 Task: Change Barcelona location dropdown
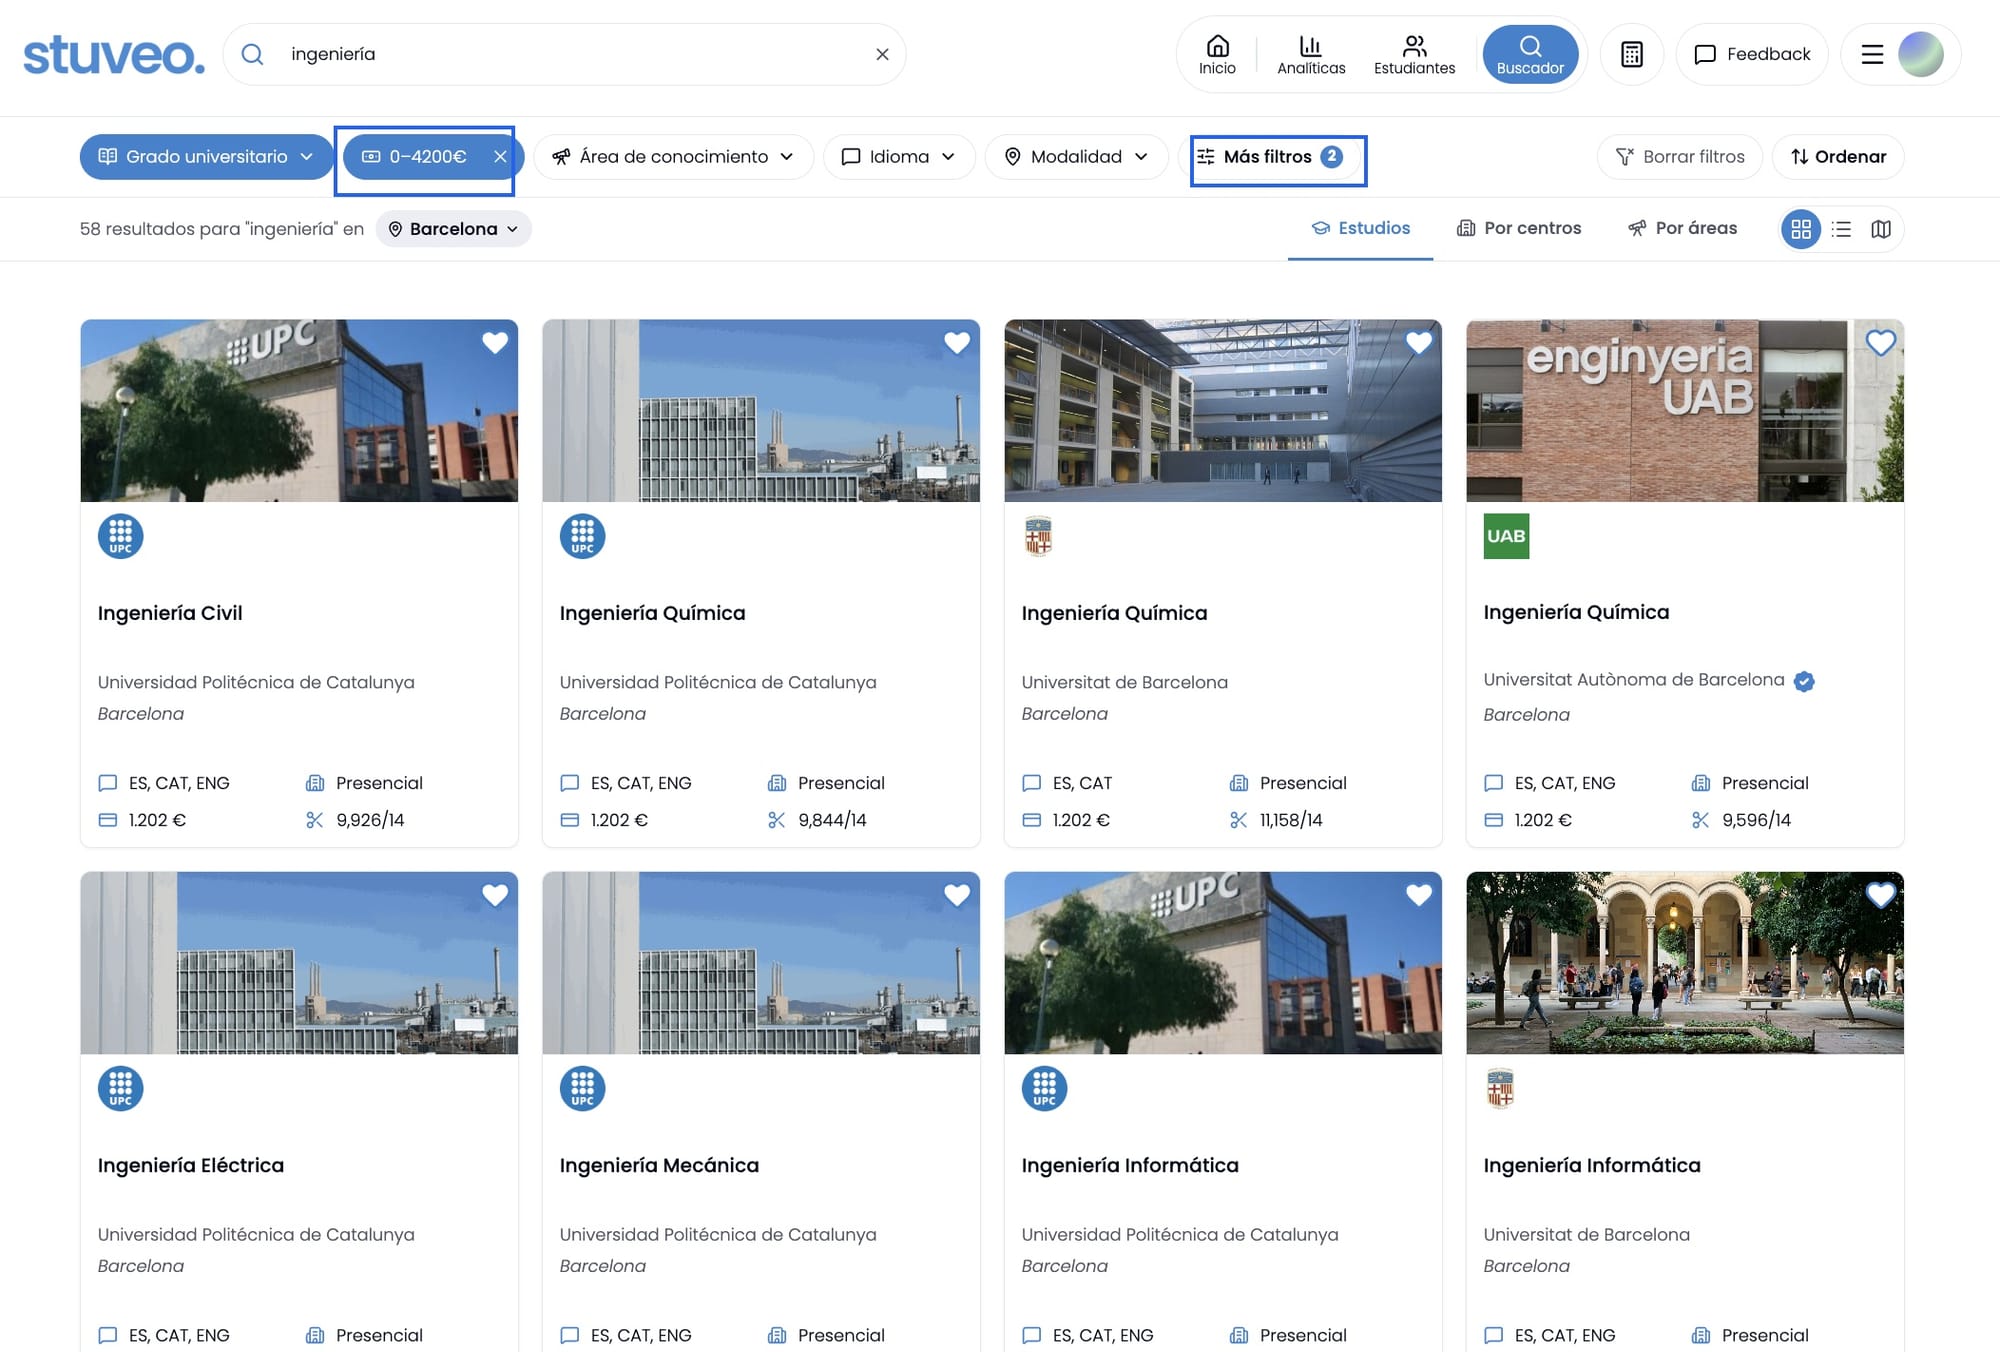tap(454, 229)
